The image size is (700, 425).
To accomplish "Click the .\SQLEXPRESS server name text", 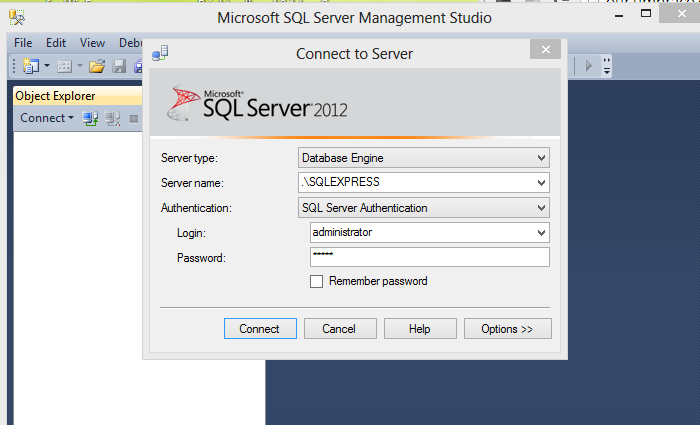I will pyautogui.click(x=341, y=182).
